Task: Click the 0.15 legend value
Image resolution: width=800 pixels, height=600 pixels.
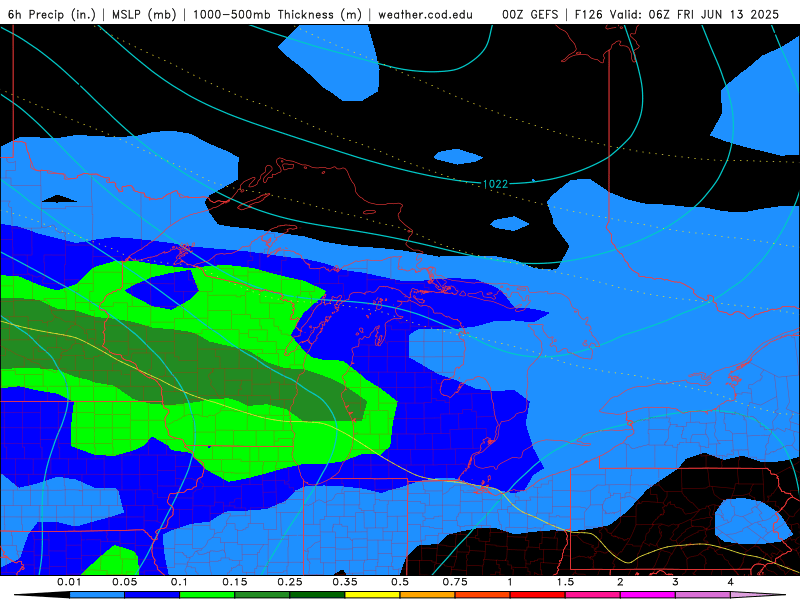Action: (x=235, y=582)
